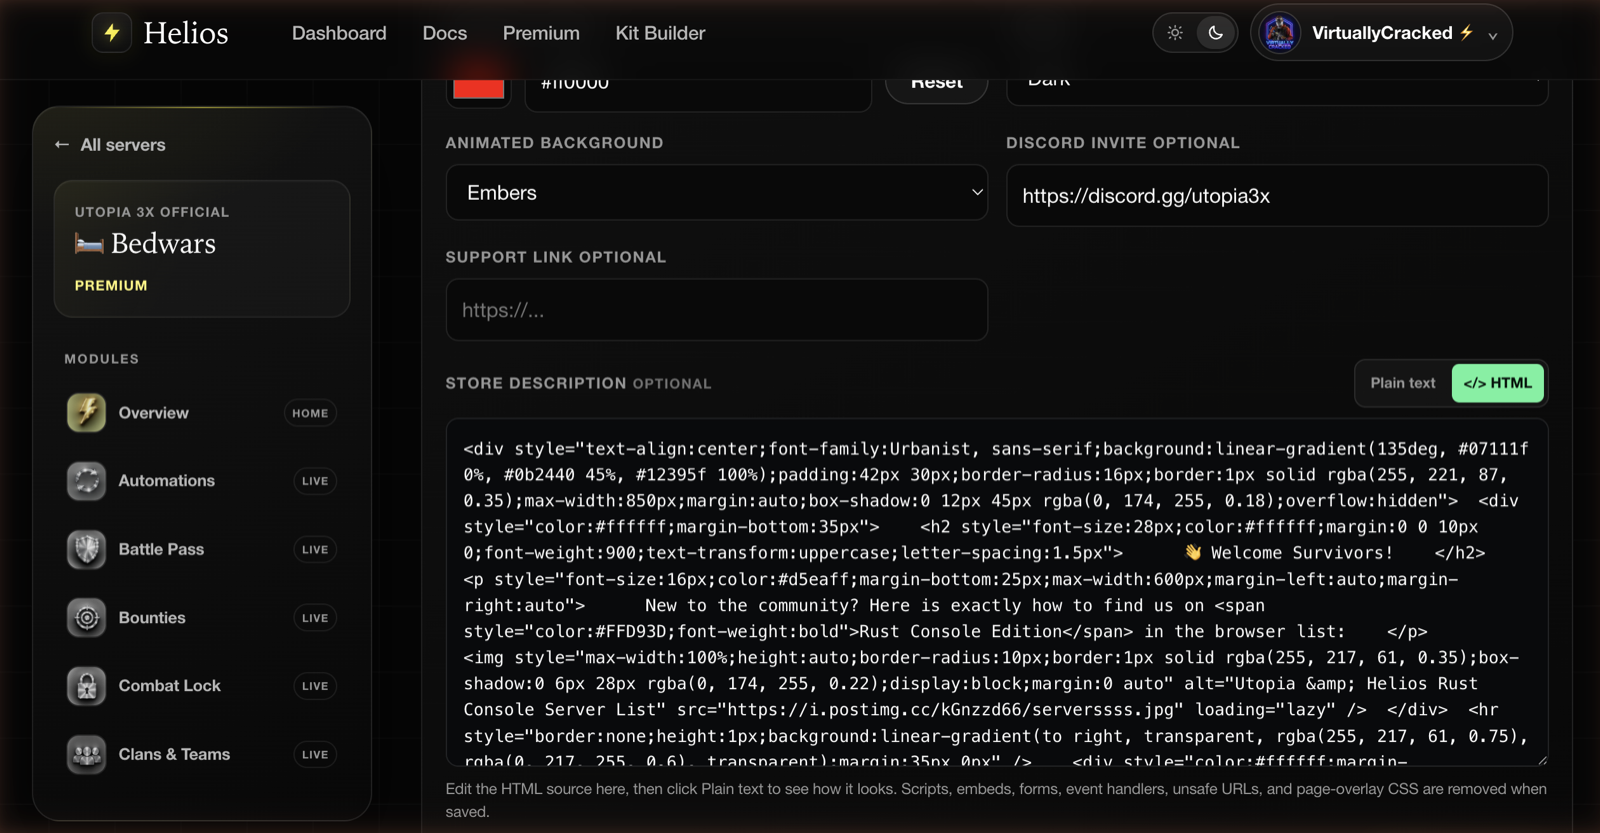Switch to light theme sun icon

[x=1175, y=33]
